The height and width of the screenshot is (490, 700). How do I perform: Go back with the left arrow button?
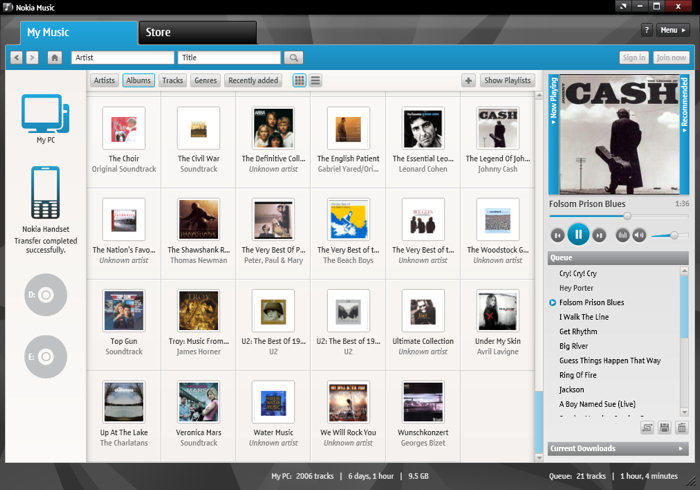pyautogui.click(x=17, y=58)
